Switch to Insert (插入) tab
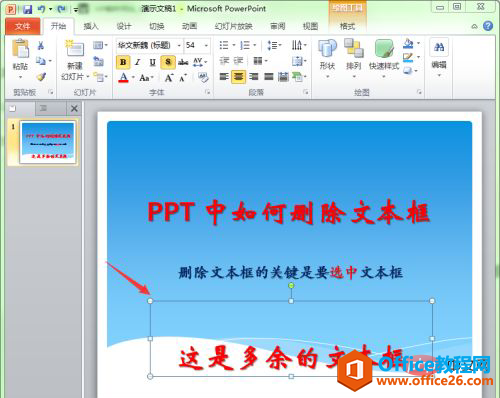This screenshot has width=500, height=398. (91, 26)
